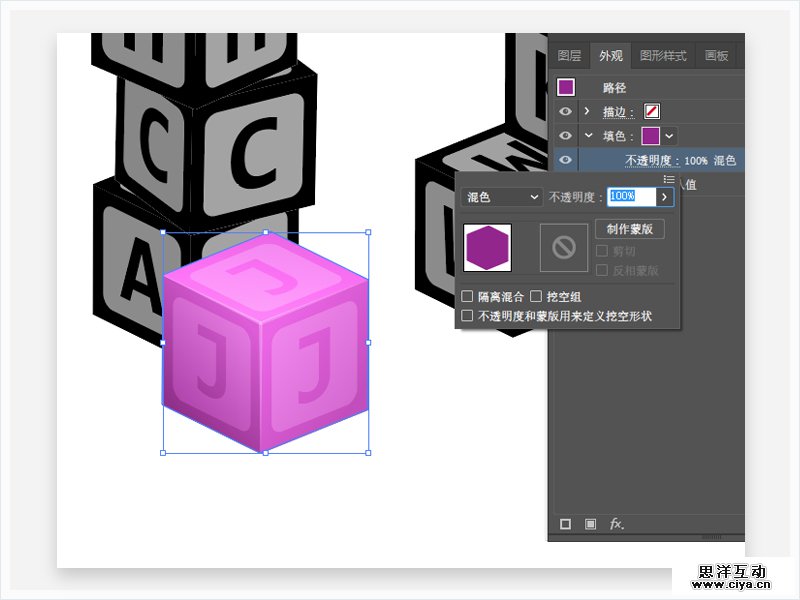Click the empty mask placeholder icon

[564, 248]
